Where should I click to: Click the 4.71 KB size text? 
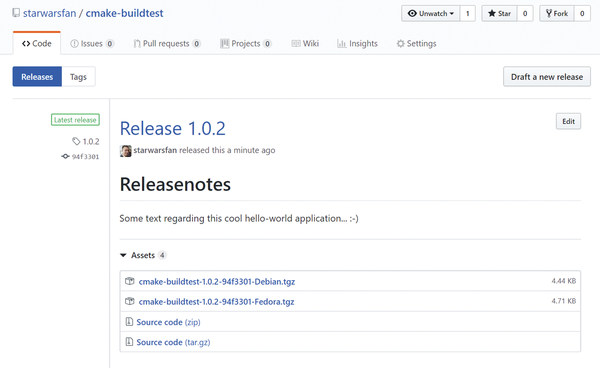tap(564, 301)
